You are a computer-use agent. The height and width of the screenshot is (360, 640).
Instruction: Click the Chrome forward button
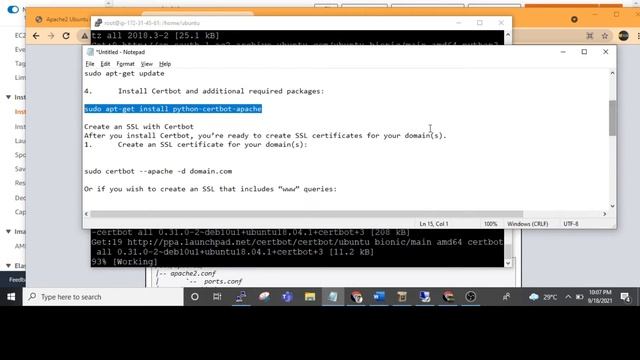(51, 36)
